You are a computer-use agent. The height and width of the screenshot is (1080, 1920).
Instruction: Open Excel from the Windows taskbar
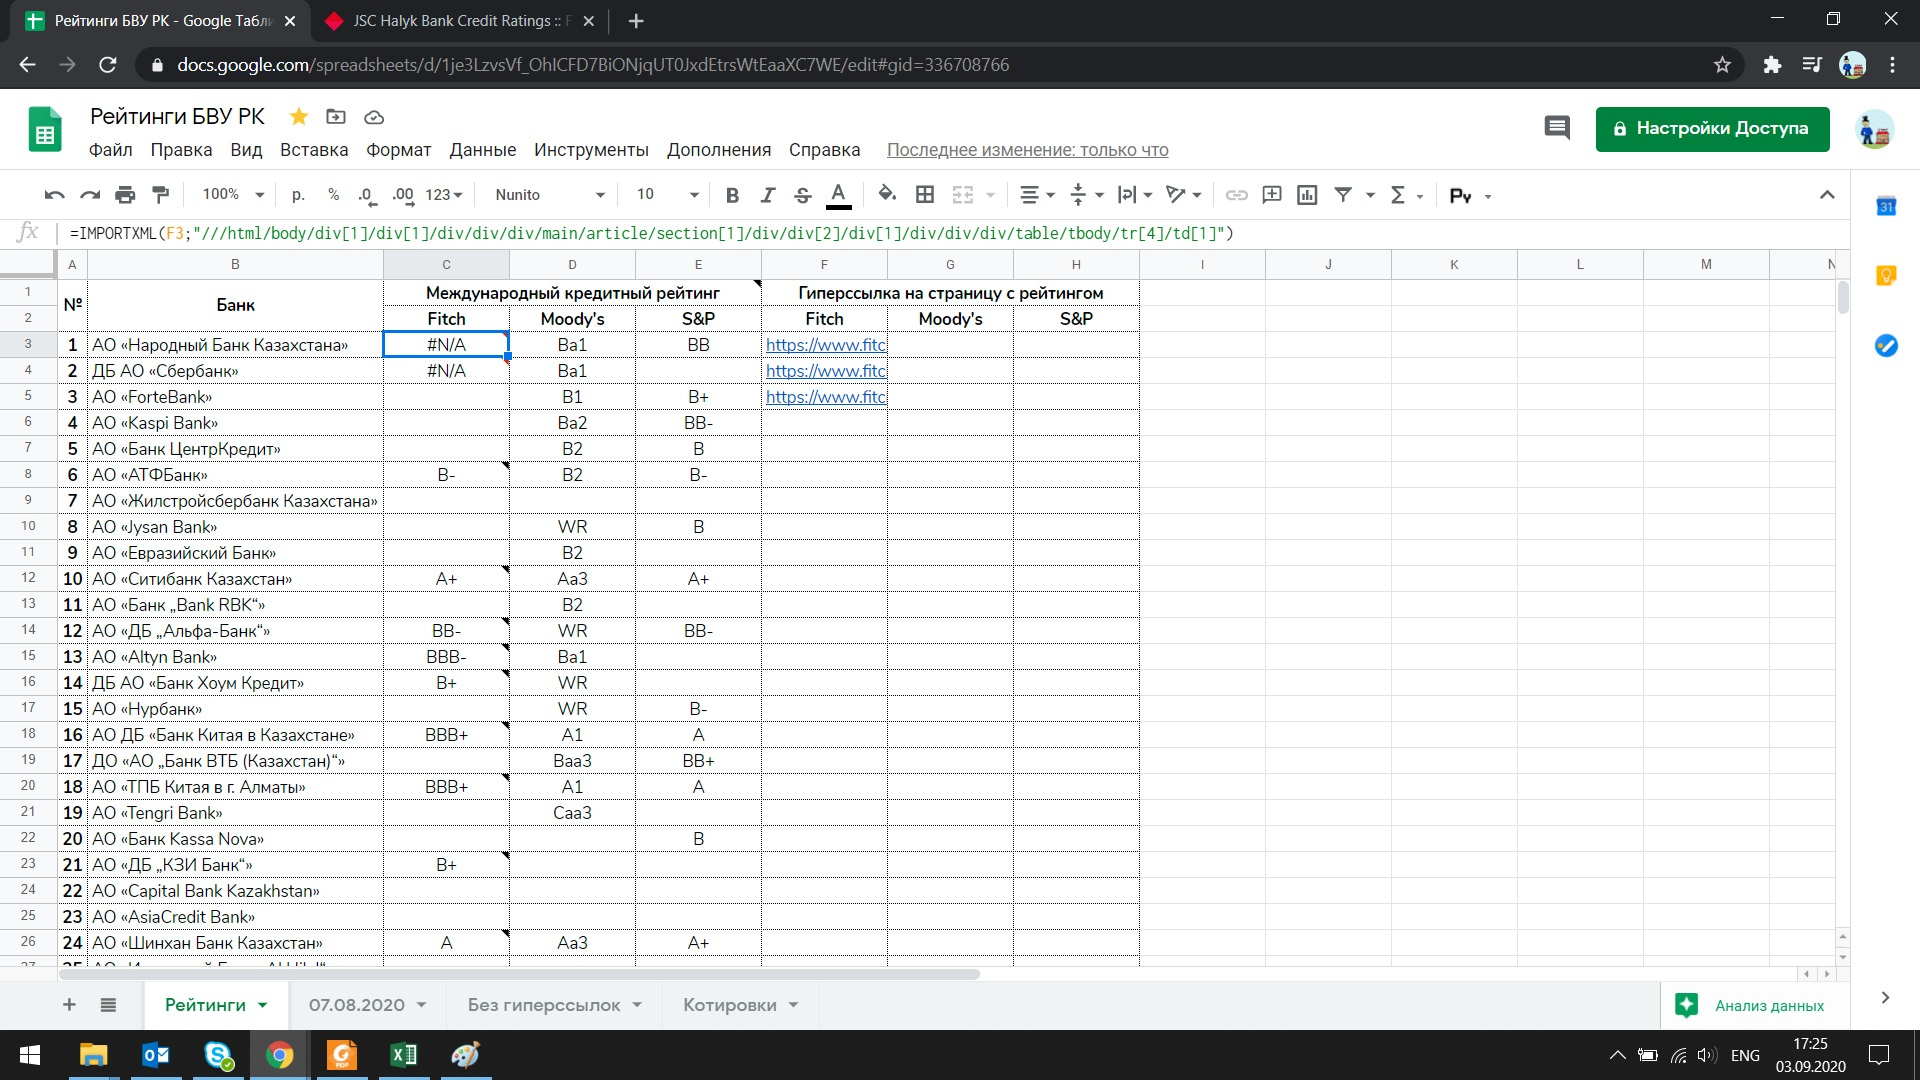pos(403,1055)
